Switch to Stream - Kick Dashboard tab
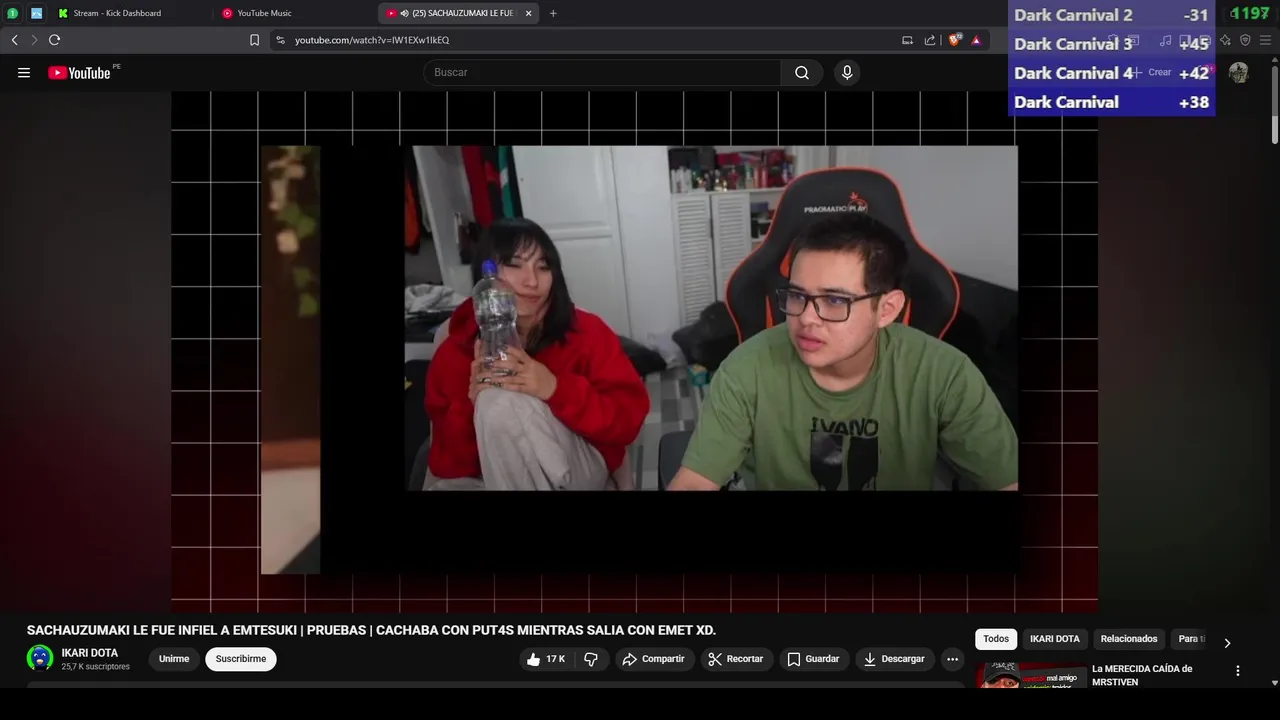 [x=129, y=13]
